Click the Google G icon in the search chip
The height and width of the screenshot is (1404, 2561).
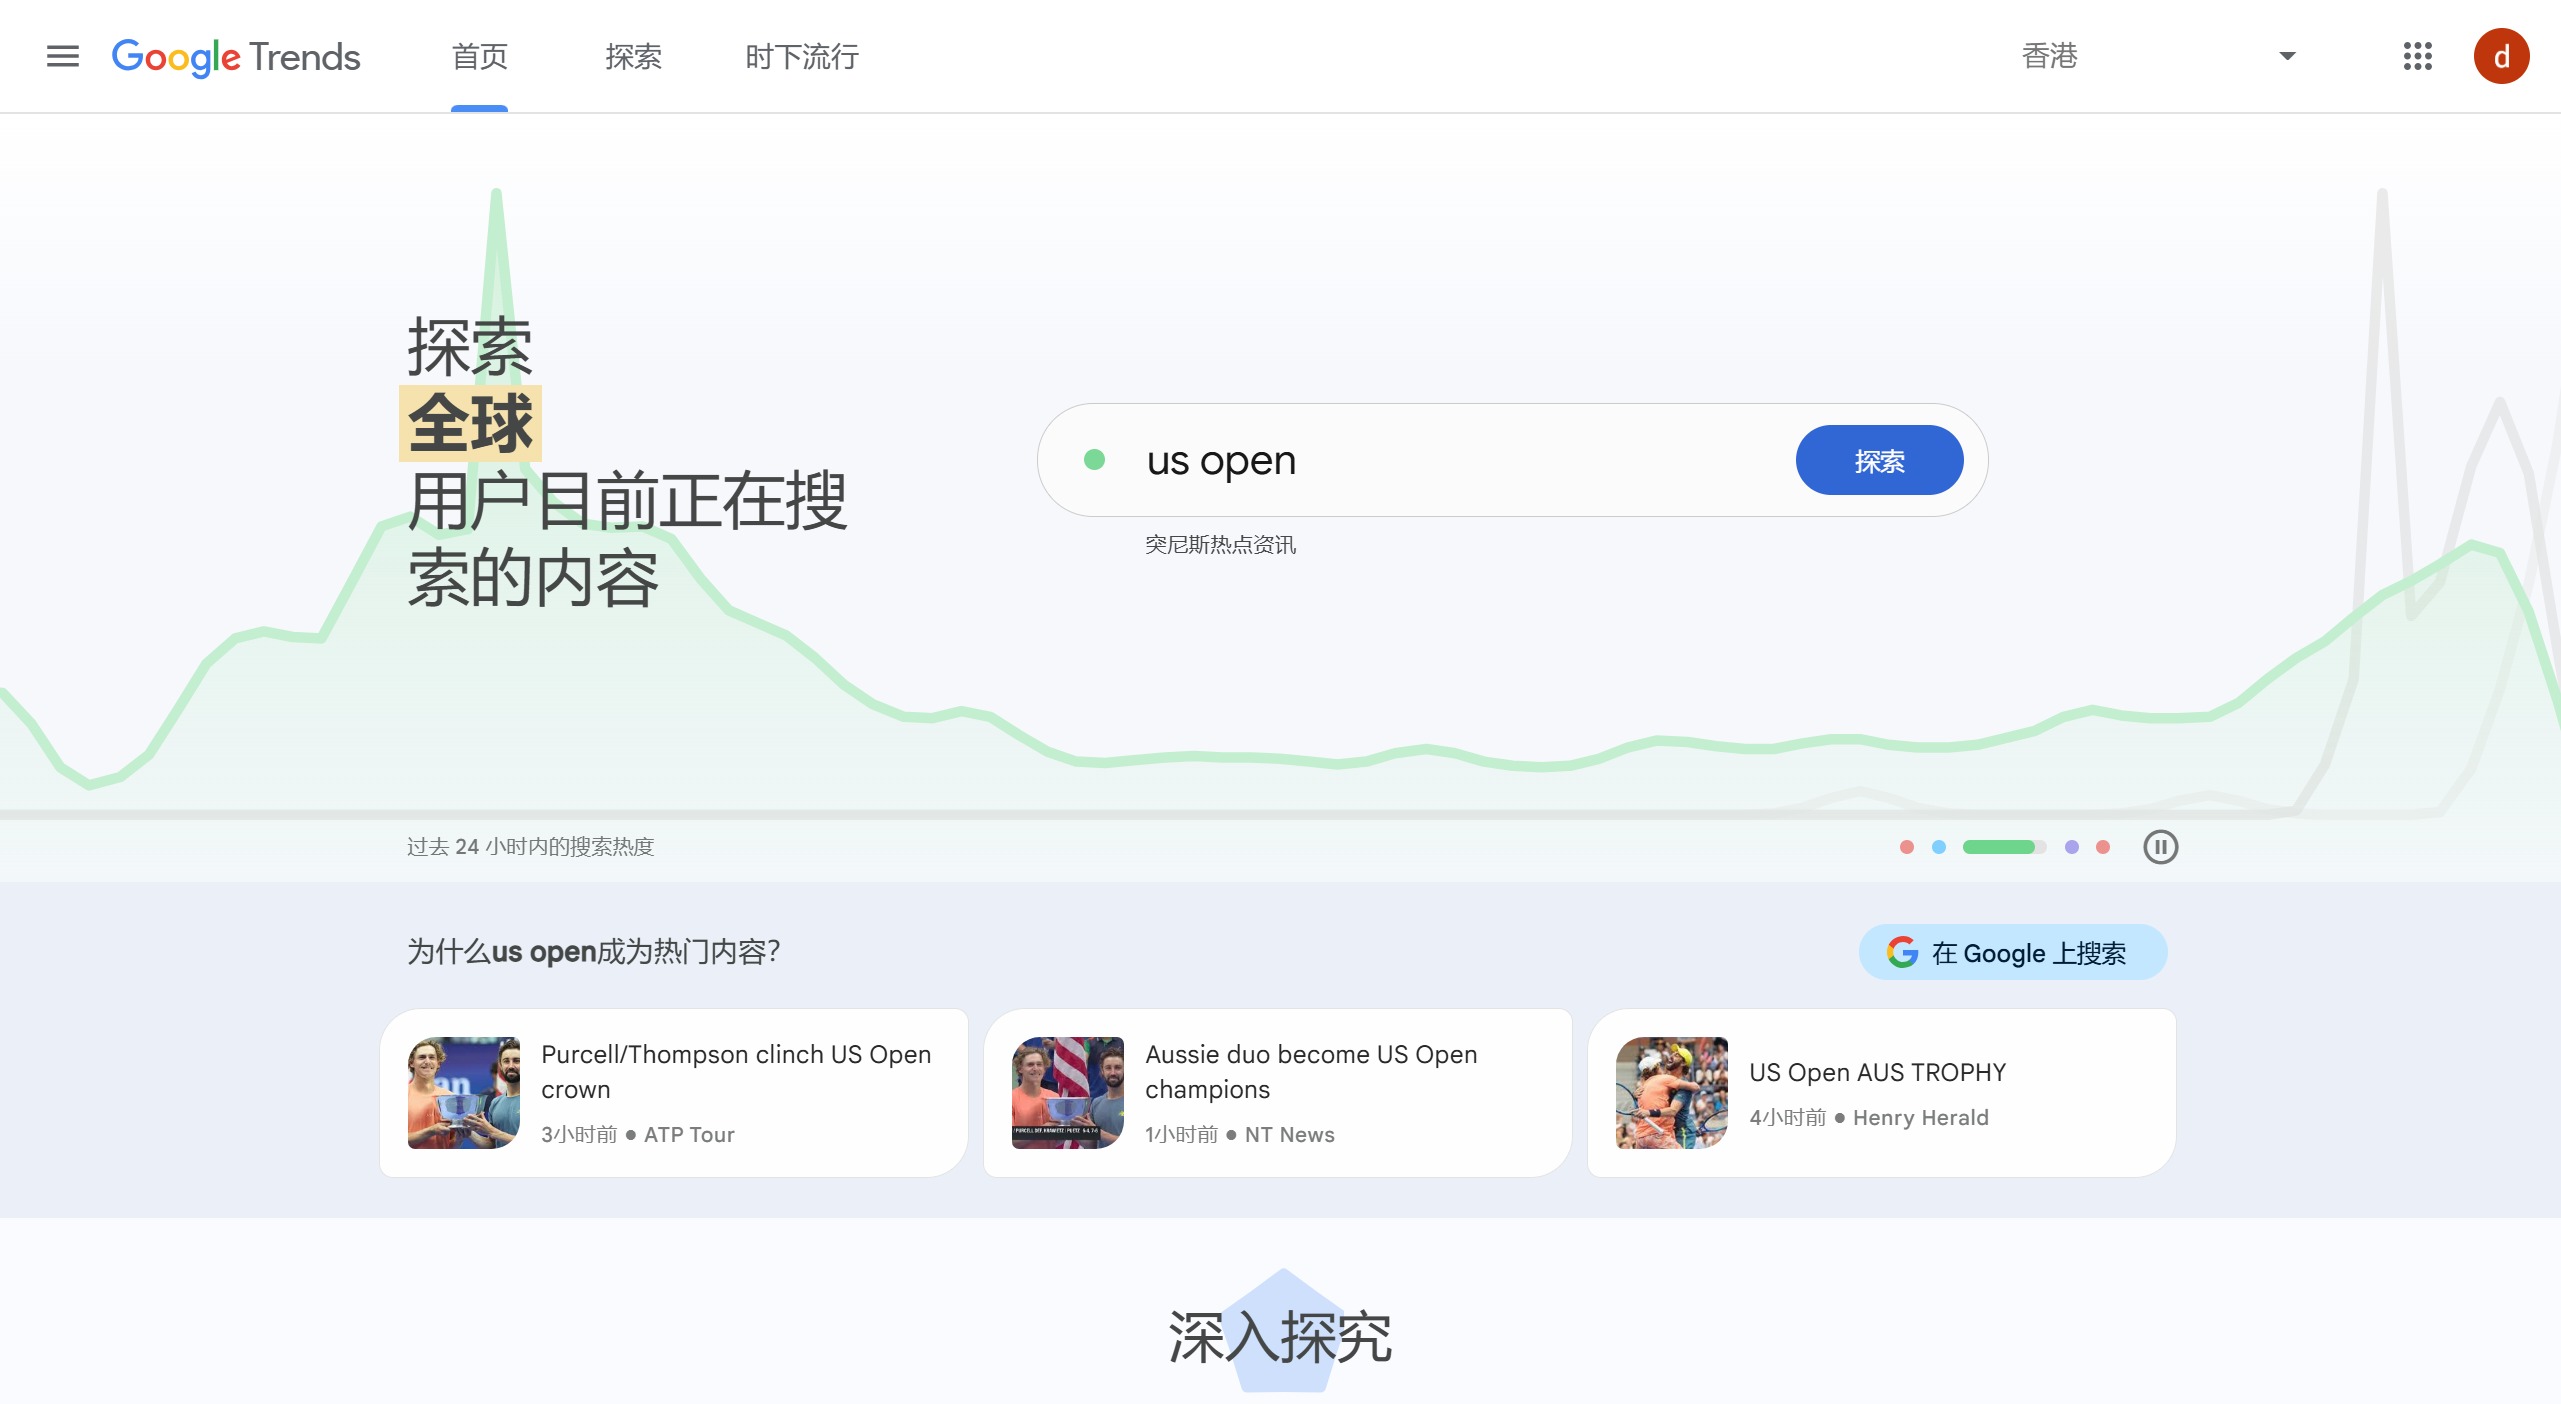click(1901, 952)
